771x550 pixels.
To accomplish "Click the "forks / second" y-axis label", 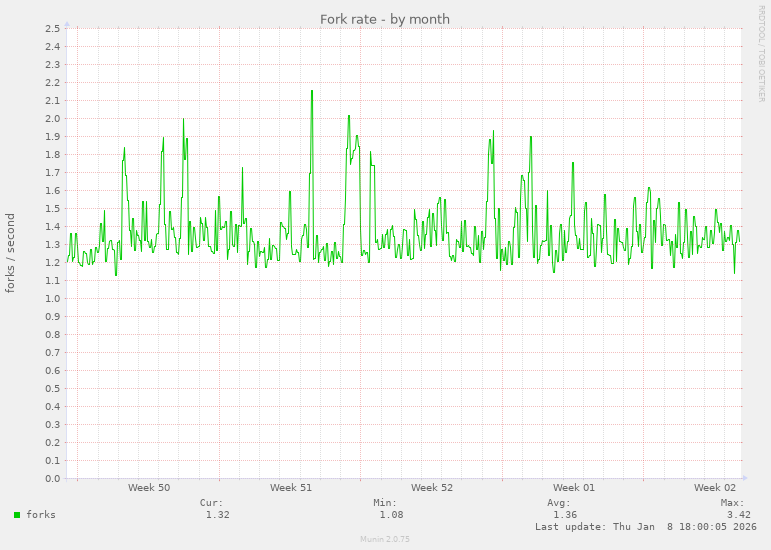I will coord(11,253).
